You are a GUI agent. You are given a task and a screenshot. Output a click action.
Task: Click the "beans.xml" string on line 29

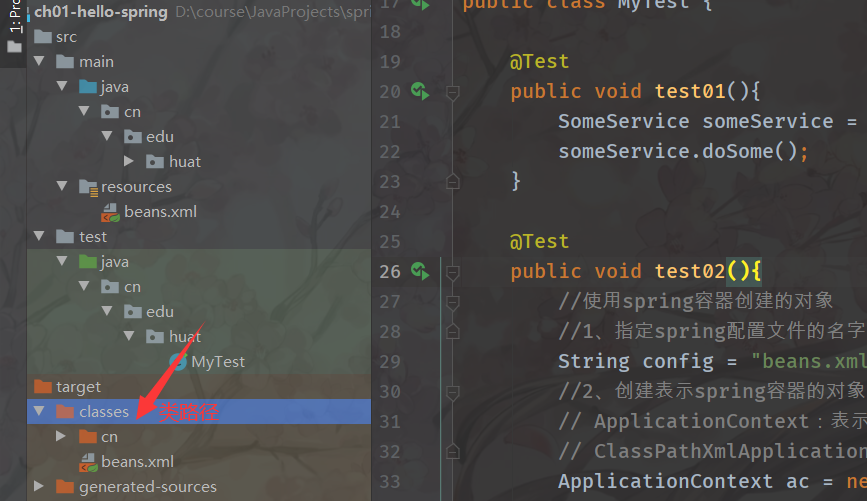[809, 361]
